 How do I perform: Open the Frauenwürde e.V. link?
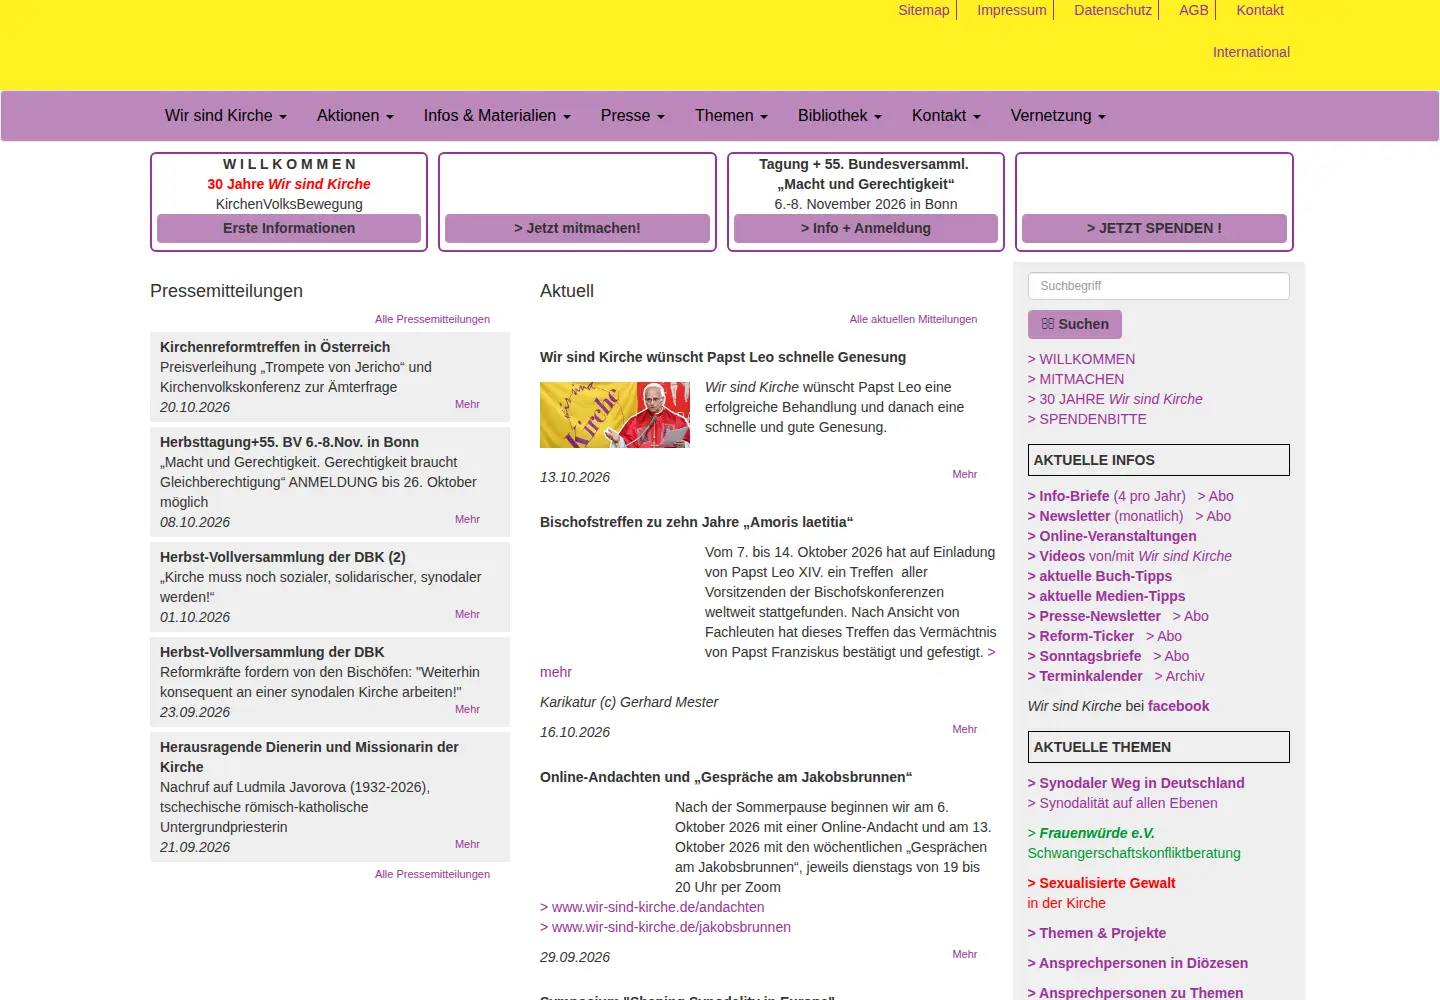point(1091,833)
